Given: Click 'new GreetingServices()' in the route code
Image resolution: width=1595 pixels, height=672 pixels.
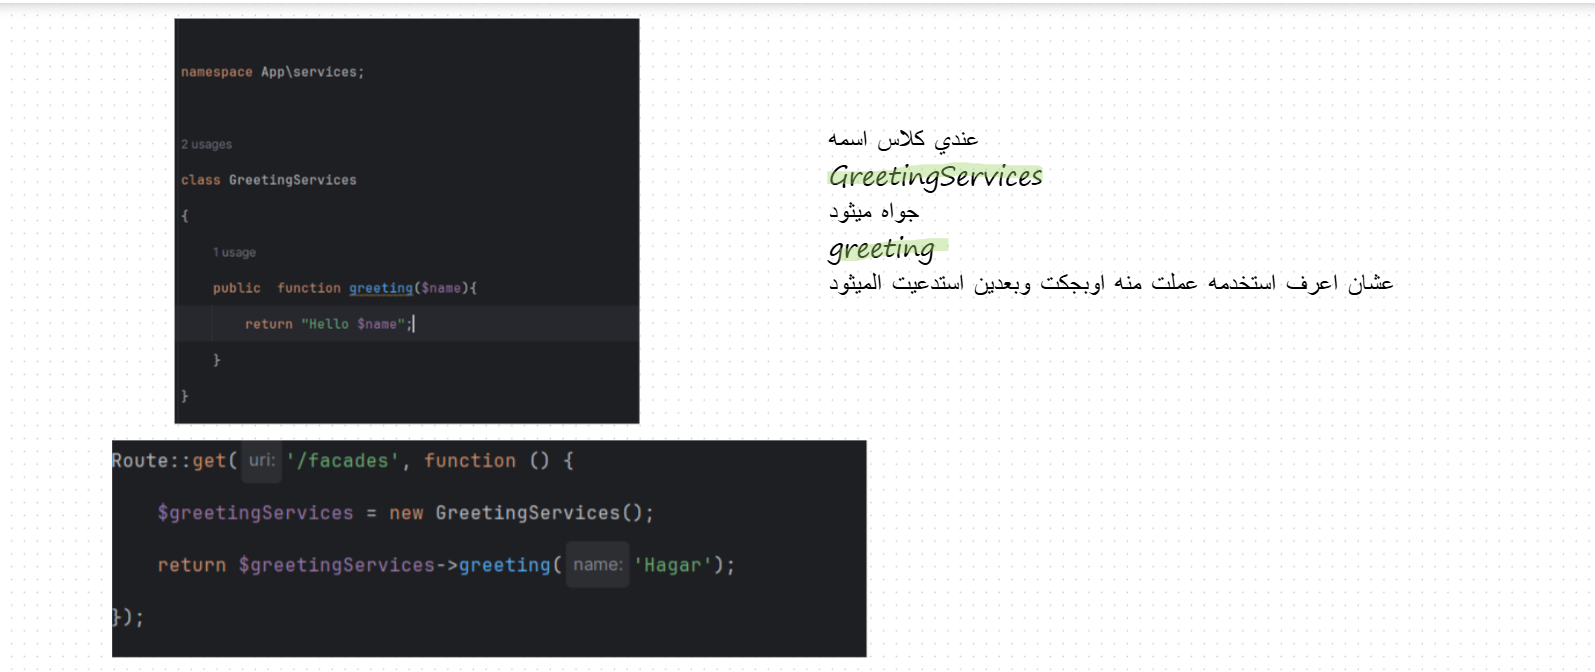Looking at the screenshot, I should [520, 513].
